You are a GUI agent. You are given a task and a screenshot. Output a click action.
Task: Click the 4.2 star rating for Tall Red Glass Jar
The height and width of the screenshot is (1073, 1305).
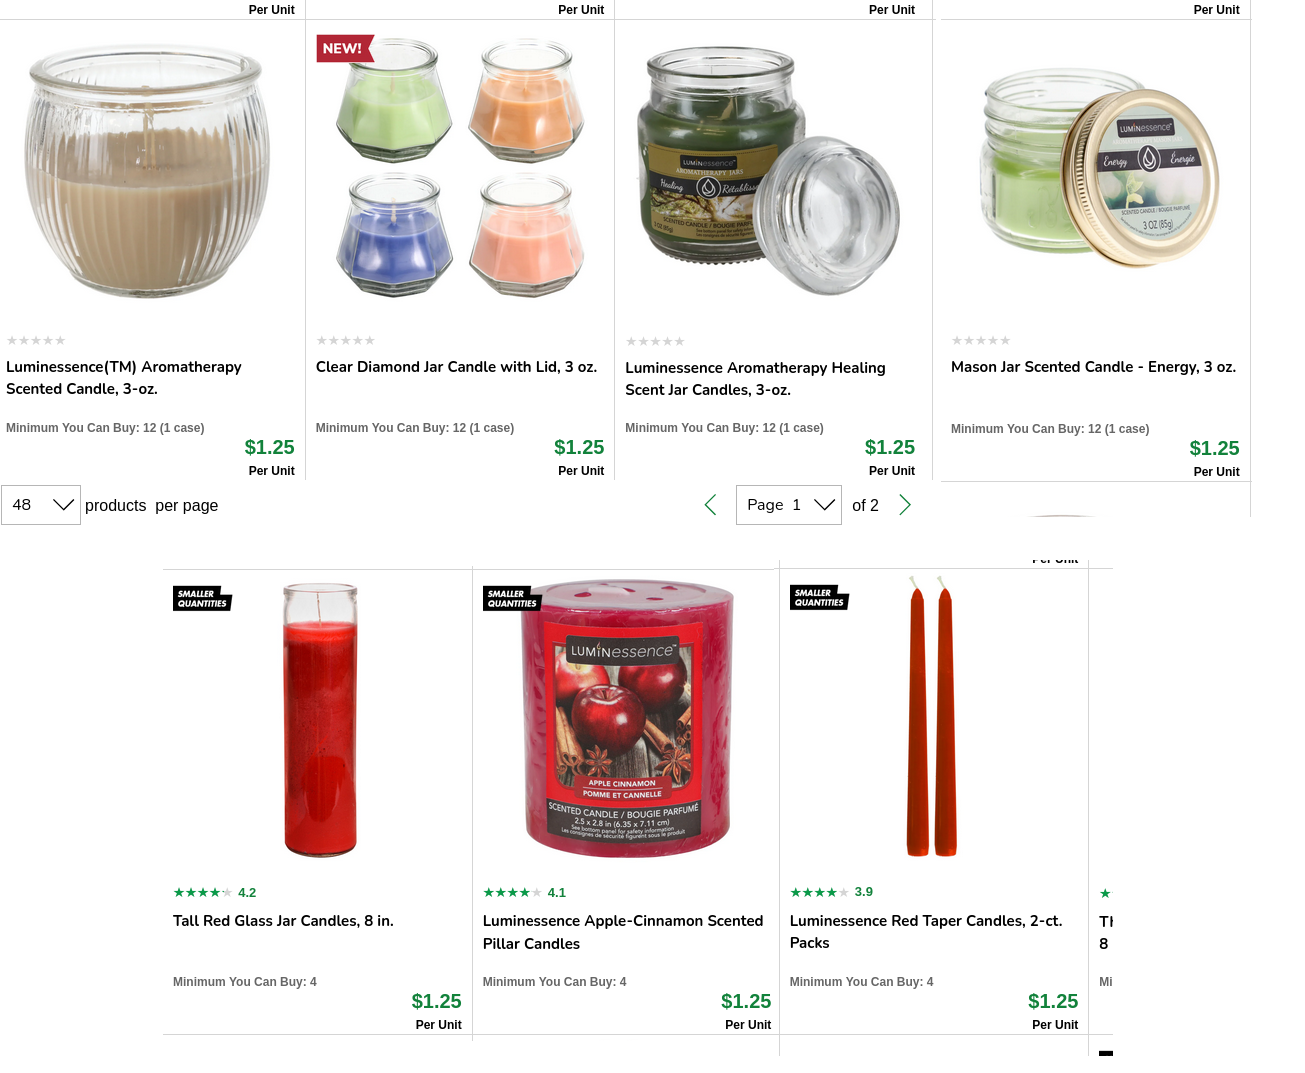[x=215, y=892]
